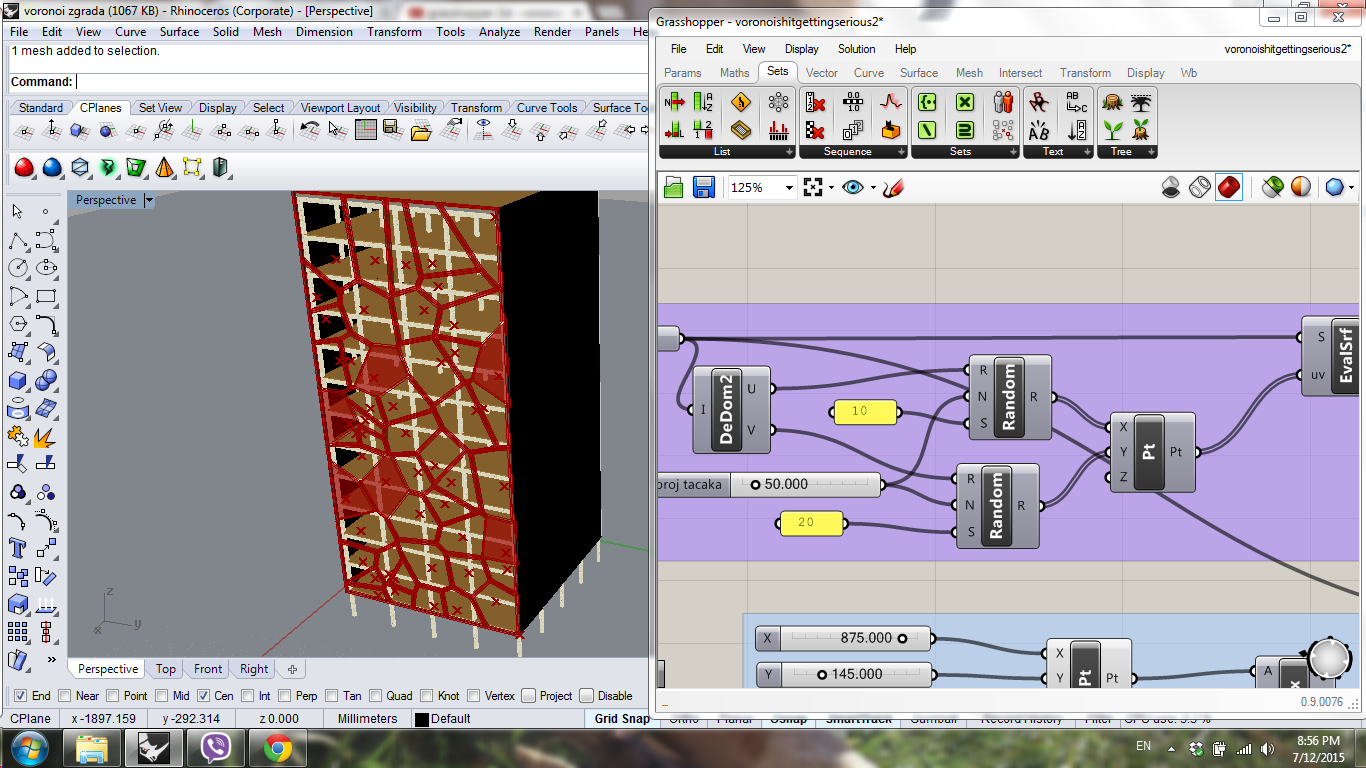Click the Named Views eye icon

click(852, 187)
